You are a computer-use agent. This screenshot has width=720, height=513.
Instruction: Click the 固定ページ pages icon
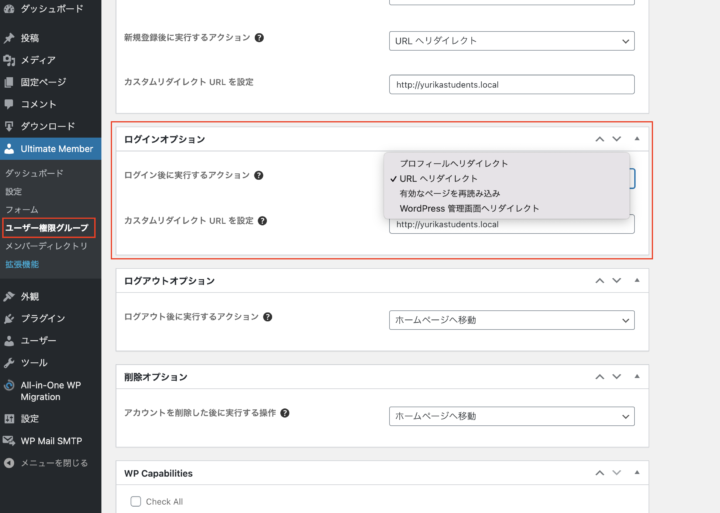pos(9,82)
